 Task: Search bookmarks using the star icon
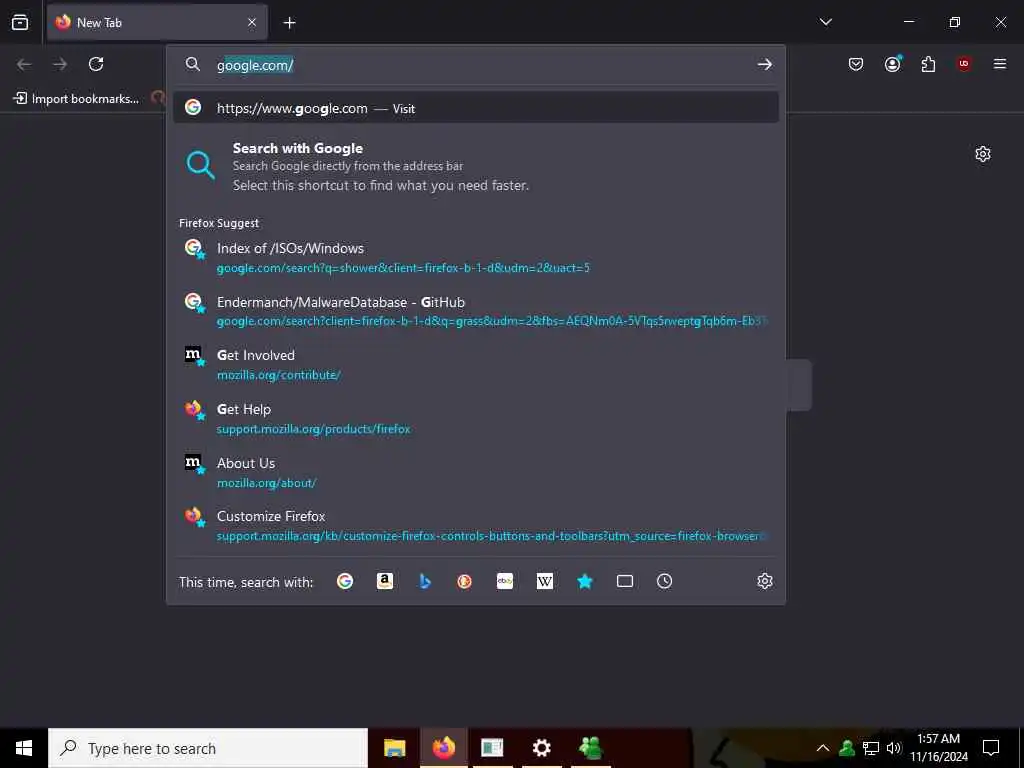(x=584, y=581)
